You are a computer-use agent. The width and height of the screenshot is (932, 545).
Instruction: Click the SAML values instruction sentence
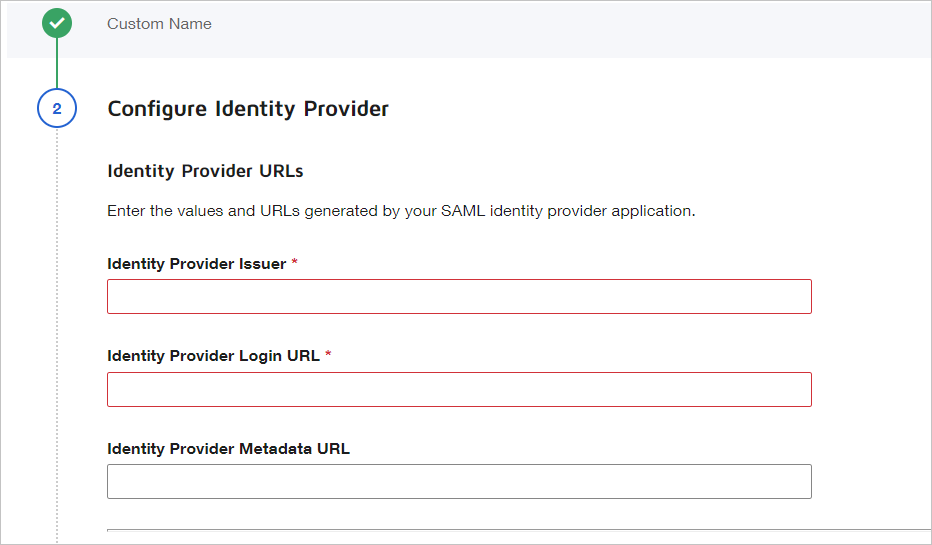pyautogui.click(x=401, y=211)
